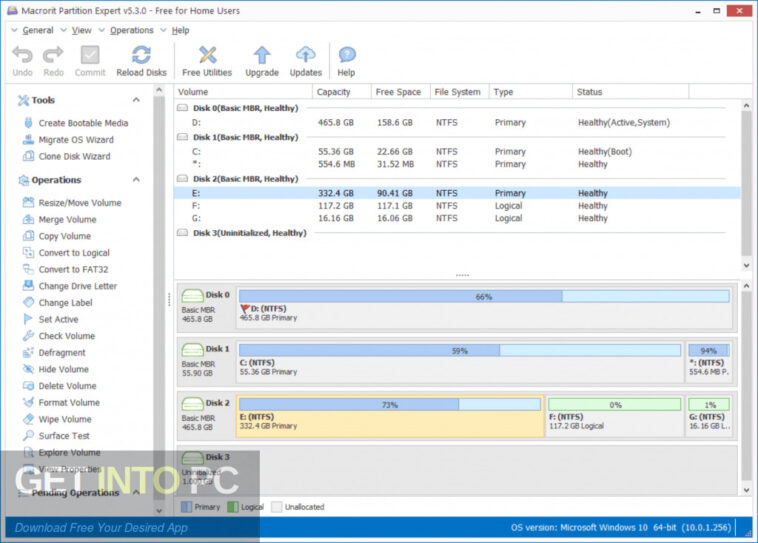This screenshot has height=543, width=758.
Task: Select the 554.6 MB unlabeled volume row
Action: click(457, 164)
